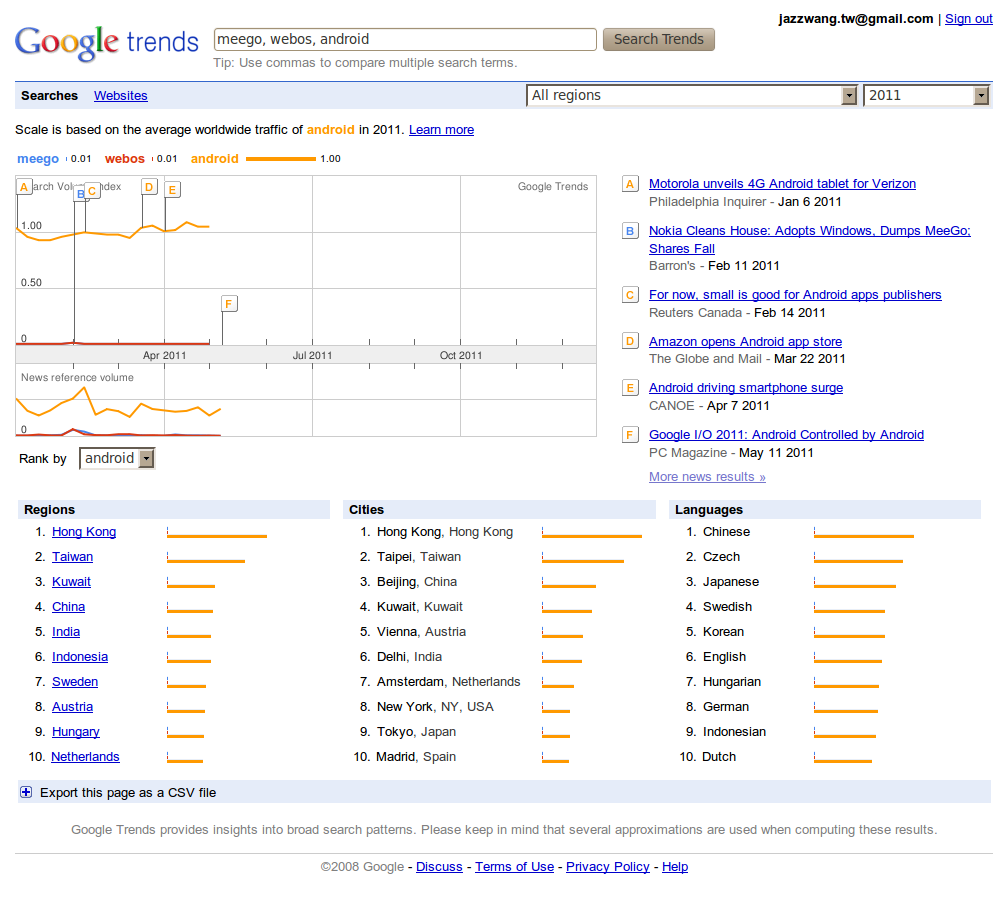The image size is (1008, 898).
Task: Open Android driving smartphone surge link
Action: tap(746, 388)
